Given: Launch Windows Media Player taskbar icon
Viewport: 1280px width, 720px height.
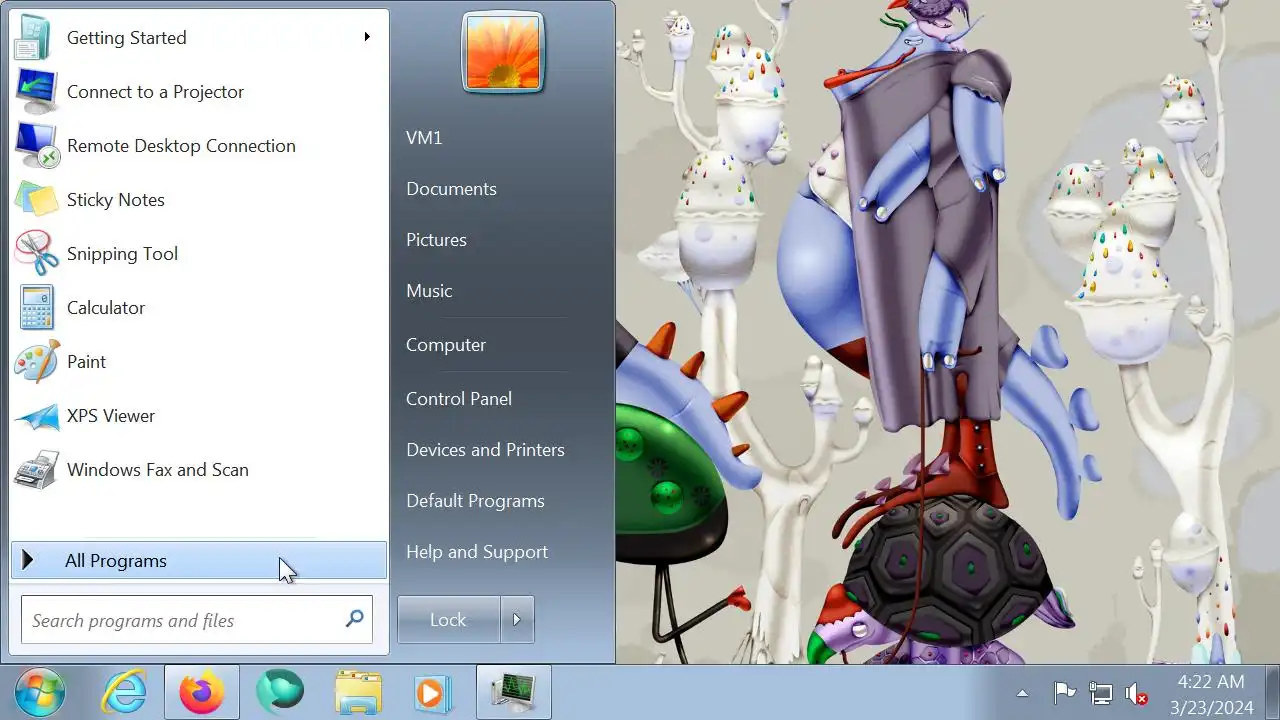Looking at the screenshot, I should click(433, 692).
